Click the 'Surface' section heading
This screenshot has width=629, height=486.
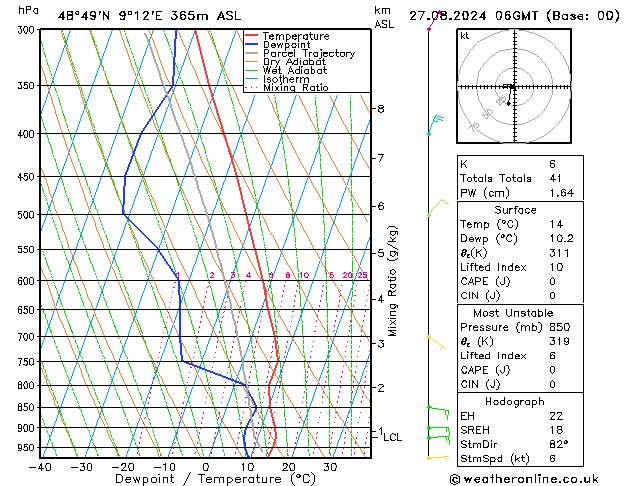pos(515,210)
